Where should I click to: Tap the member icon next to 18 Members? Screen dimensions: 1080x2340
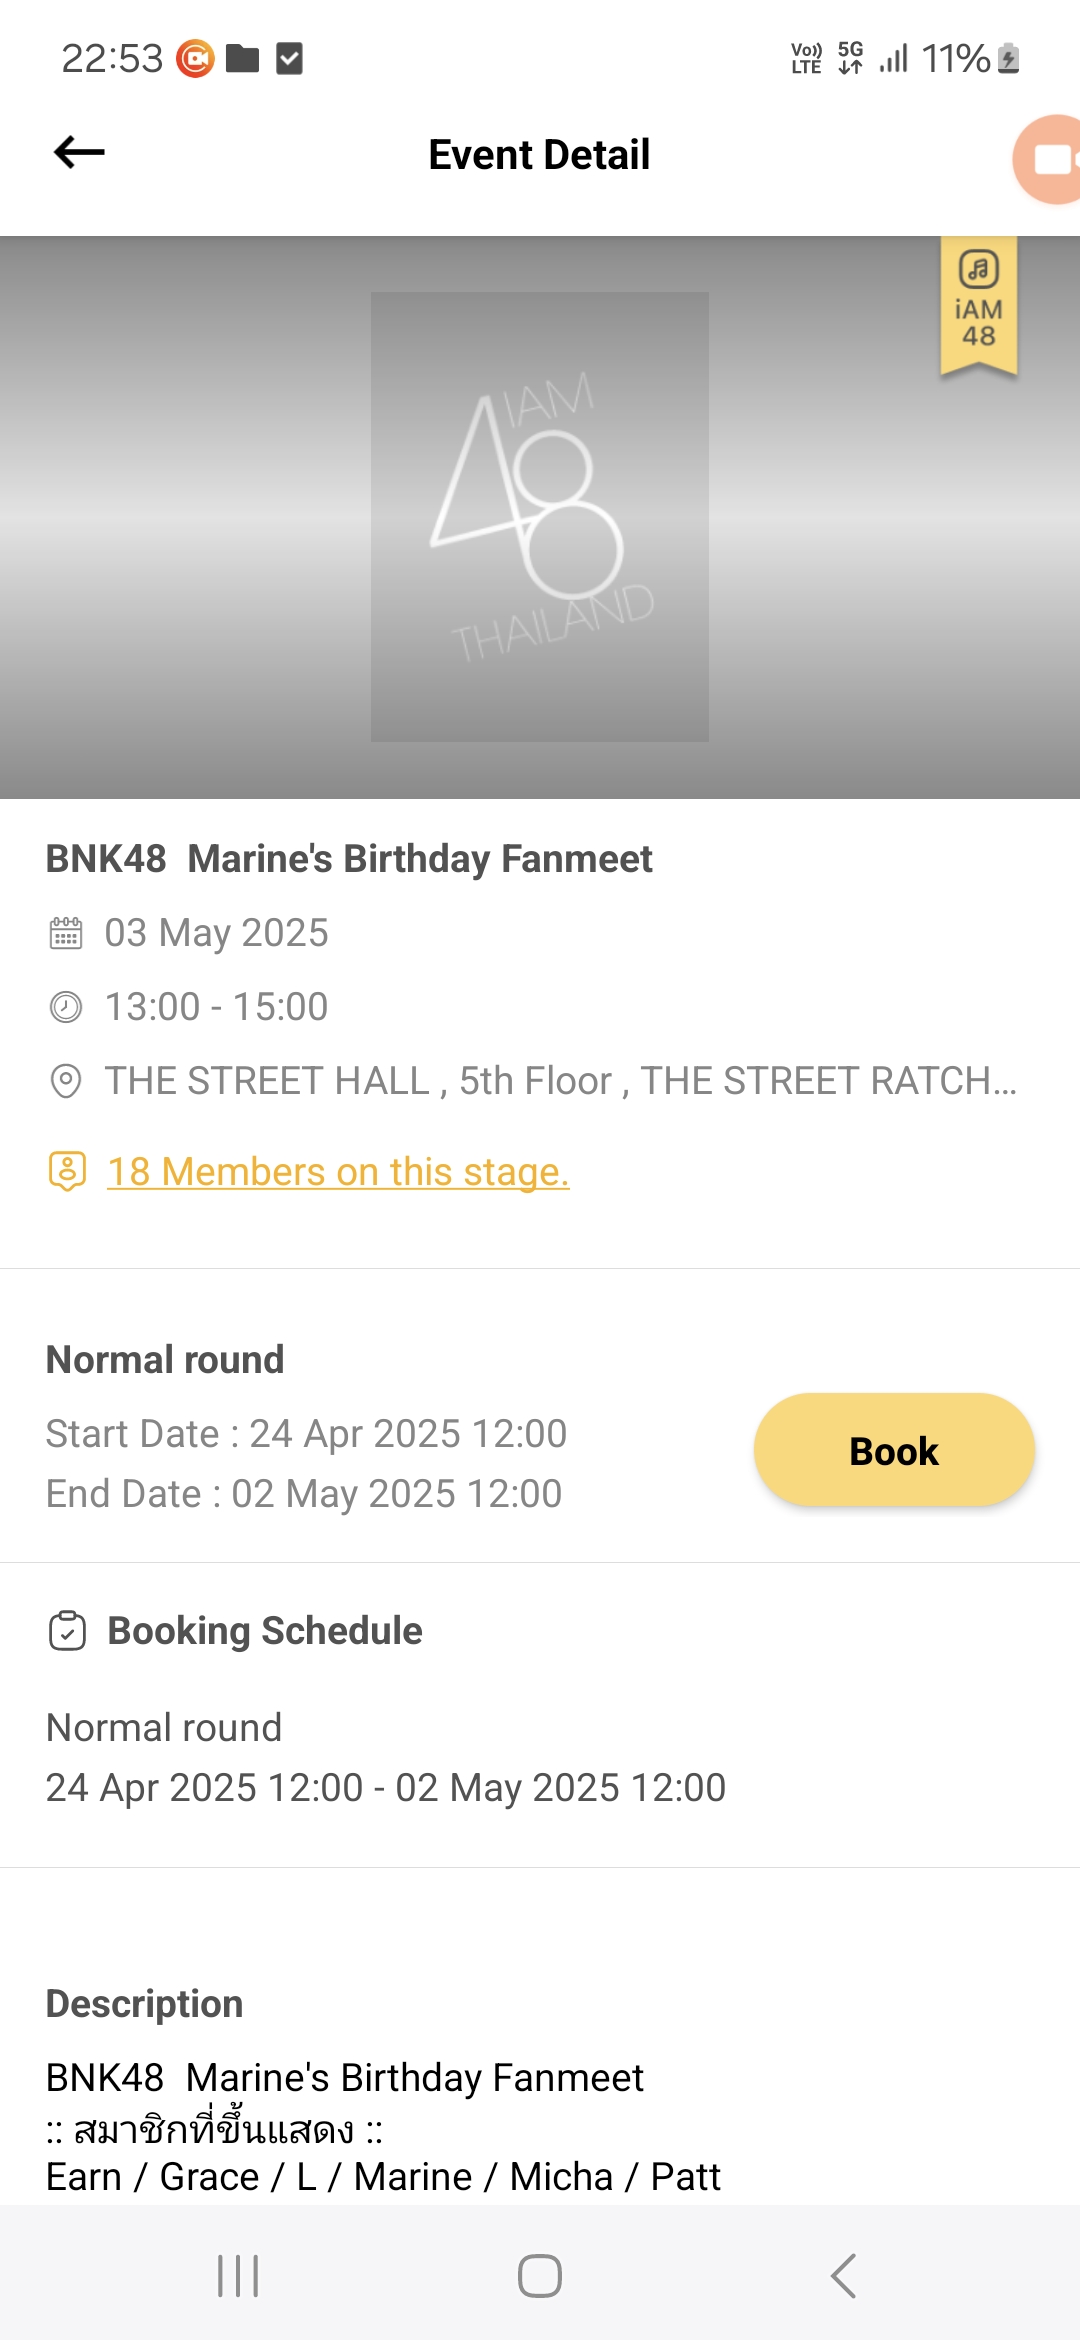click(x=67, y=1171)
